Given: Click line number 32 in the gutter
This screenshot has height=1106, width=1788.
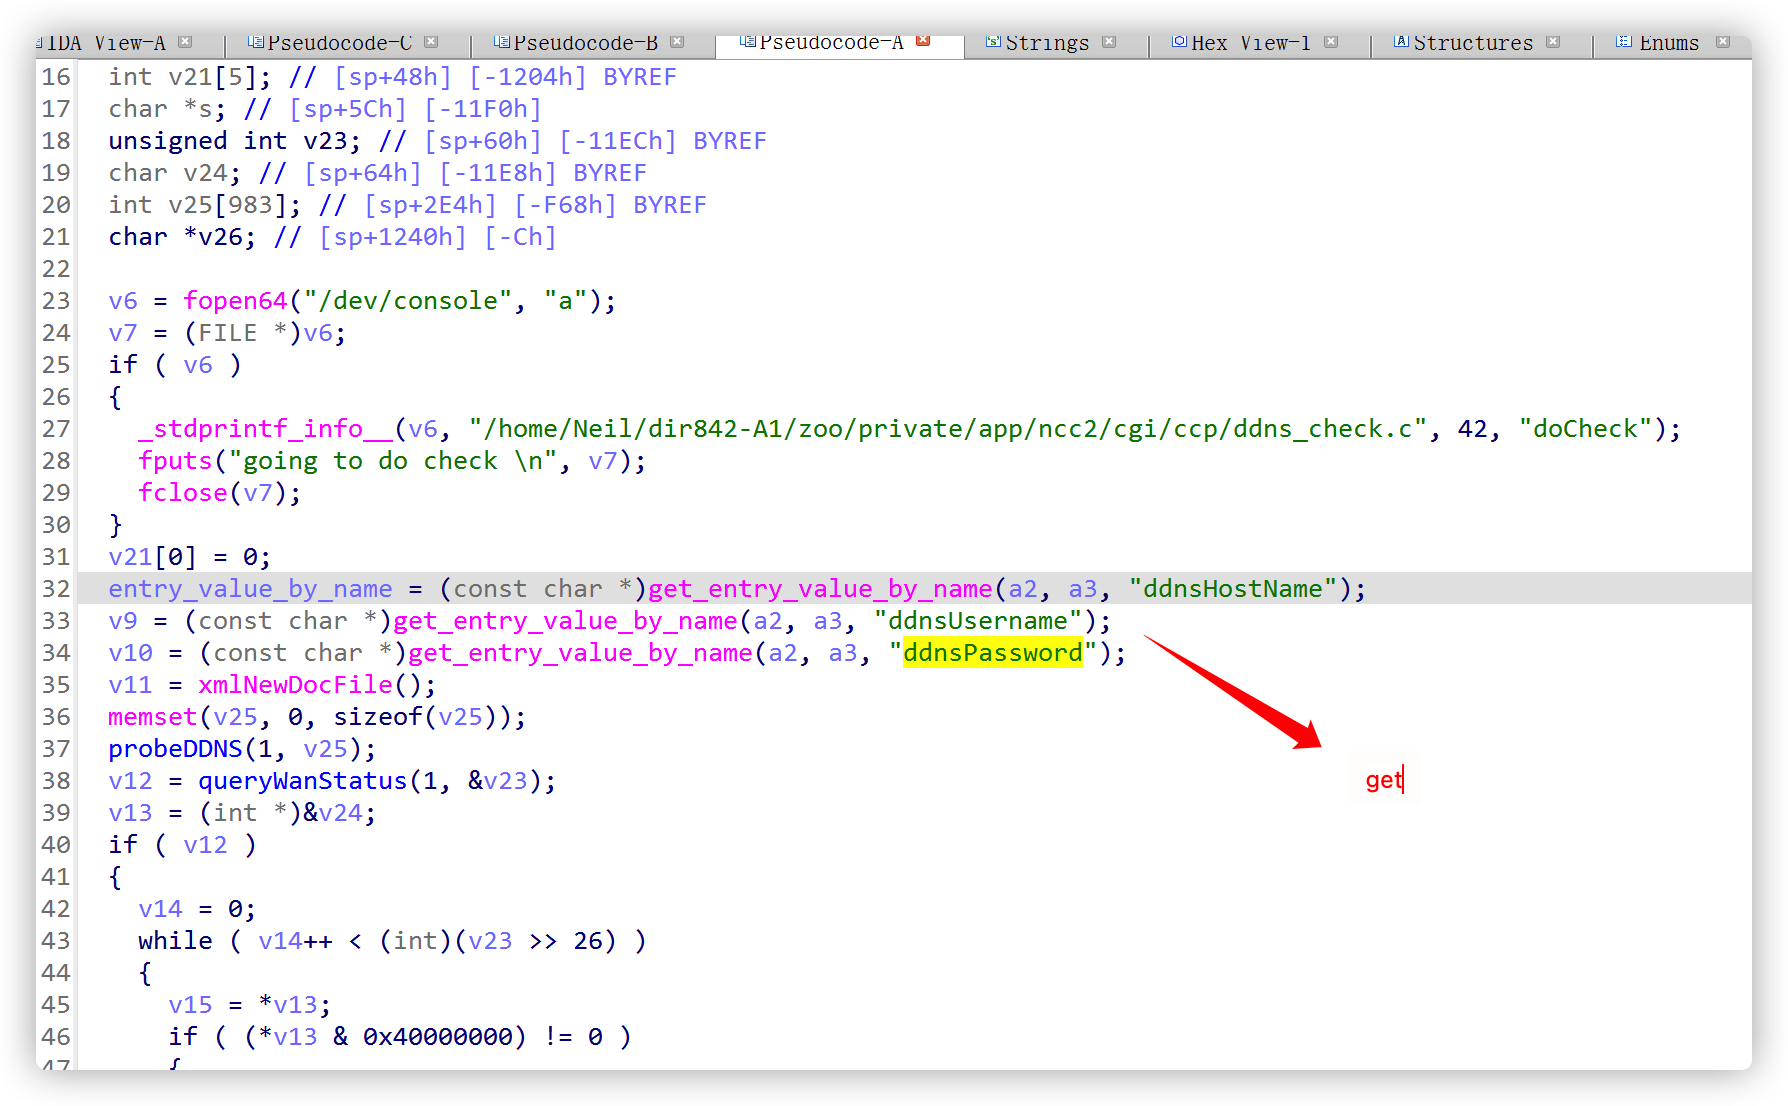Looking at the screenshot, I should [x=56, y=589].
